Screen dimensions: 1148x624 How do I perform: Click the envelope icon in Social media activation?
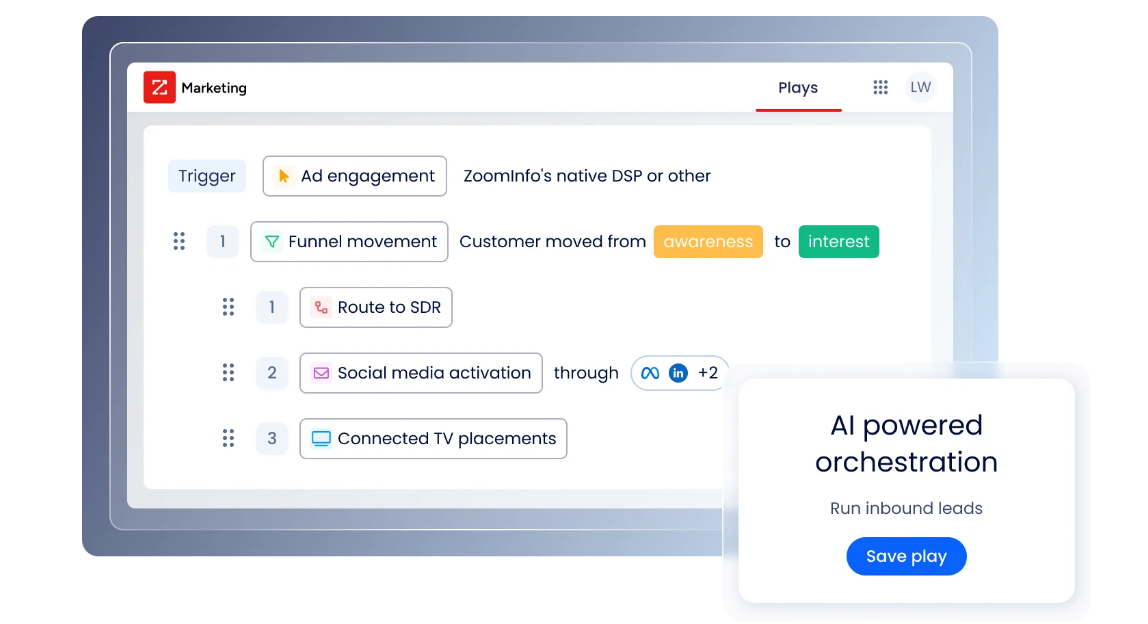click(321, 373)
